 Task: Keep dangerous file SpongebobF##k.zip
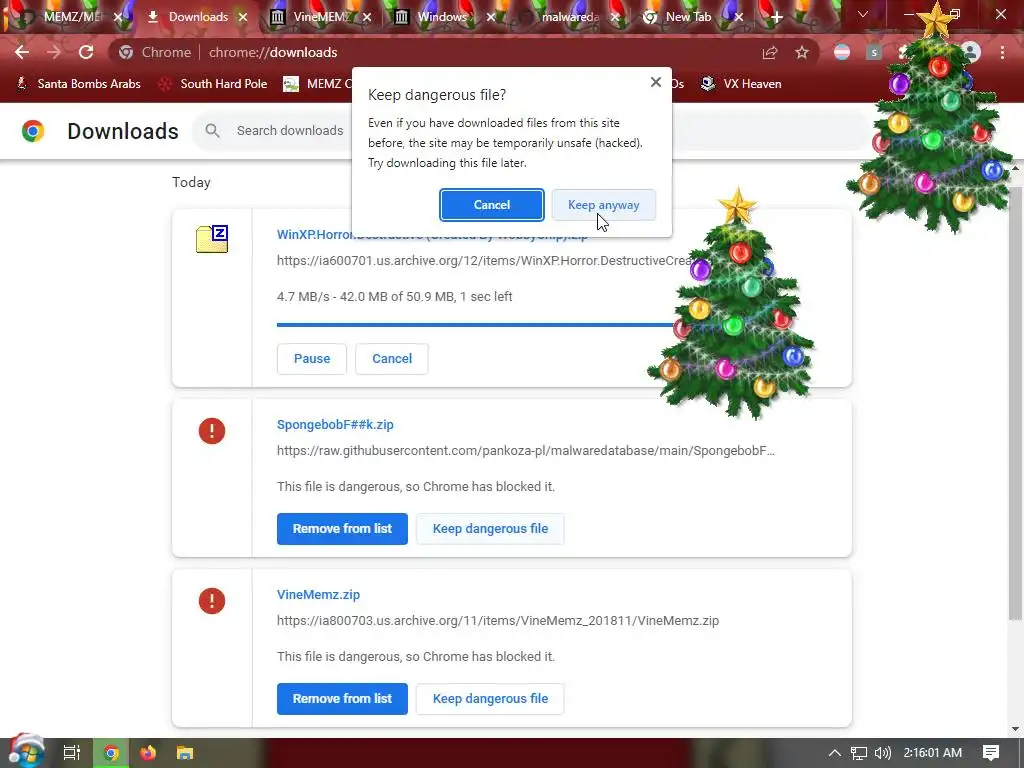490,529
